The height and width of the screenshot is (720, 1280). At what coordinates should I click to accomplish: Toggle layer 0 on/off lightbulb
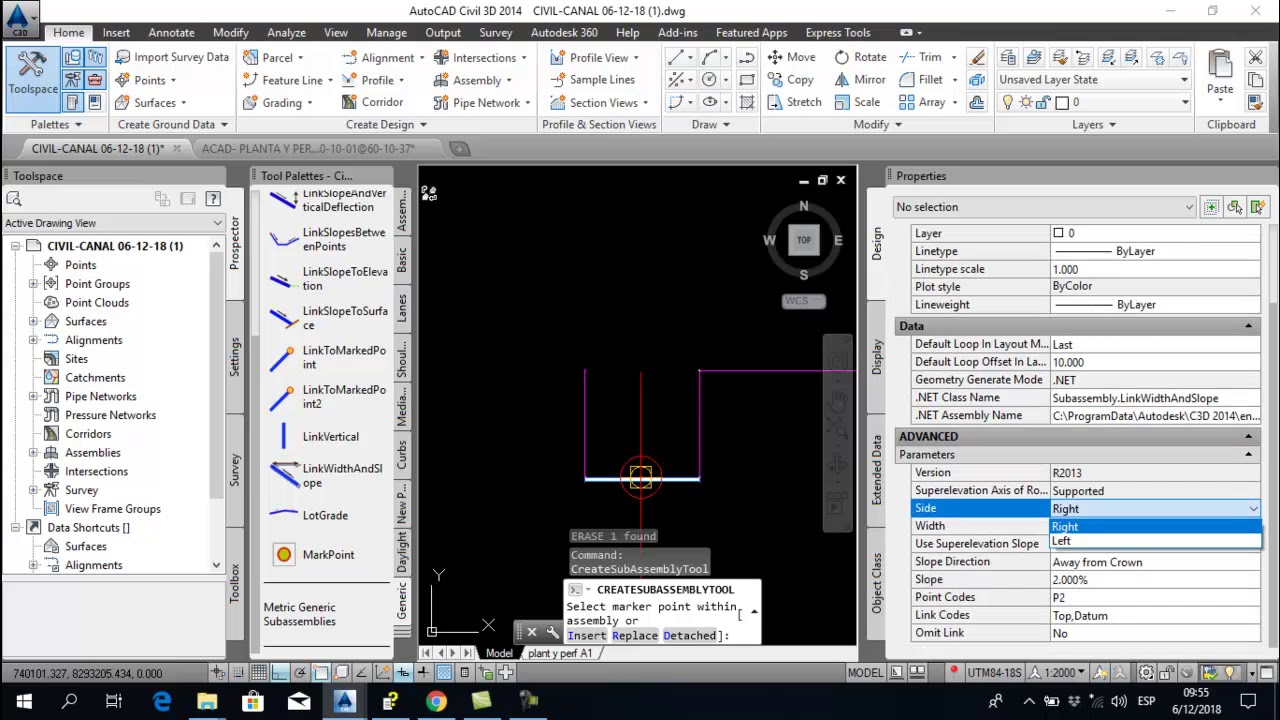[x=1007, y=102]
